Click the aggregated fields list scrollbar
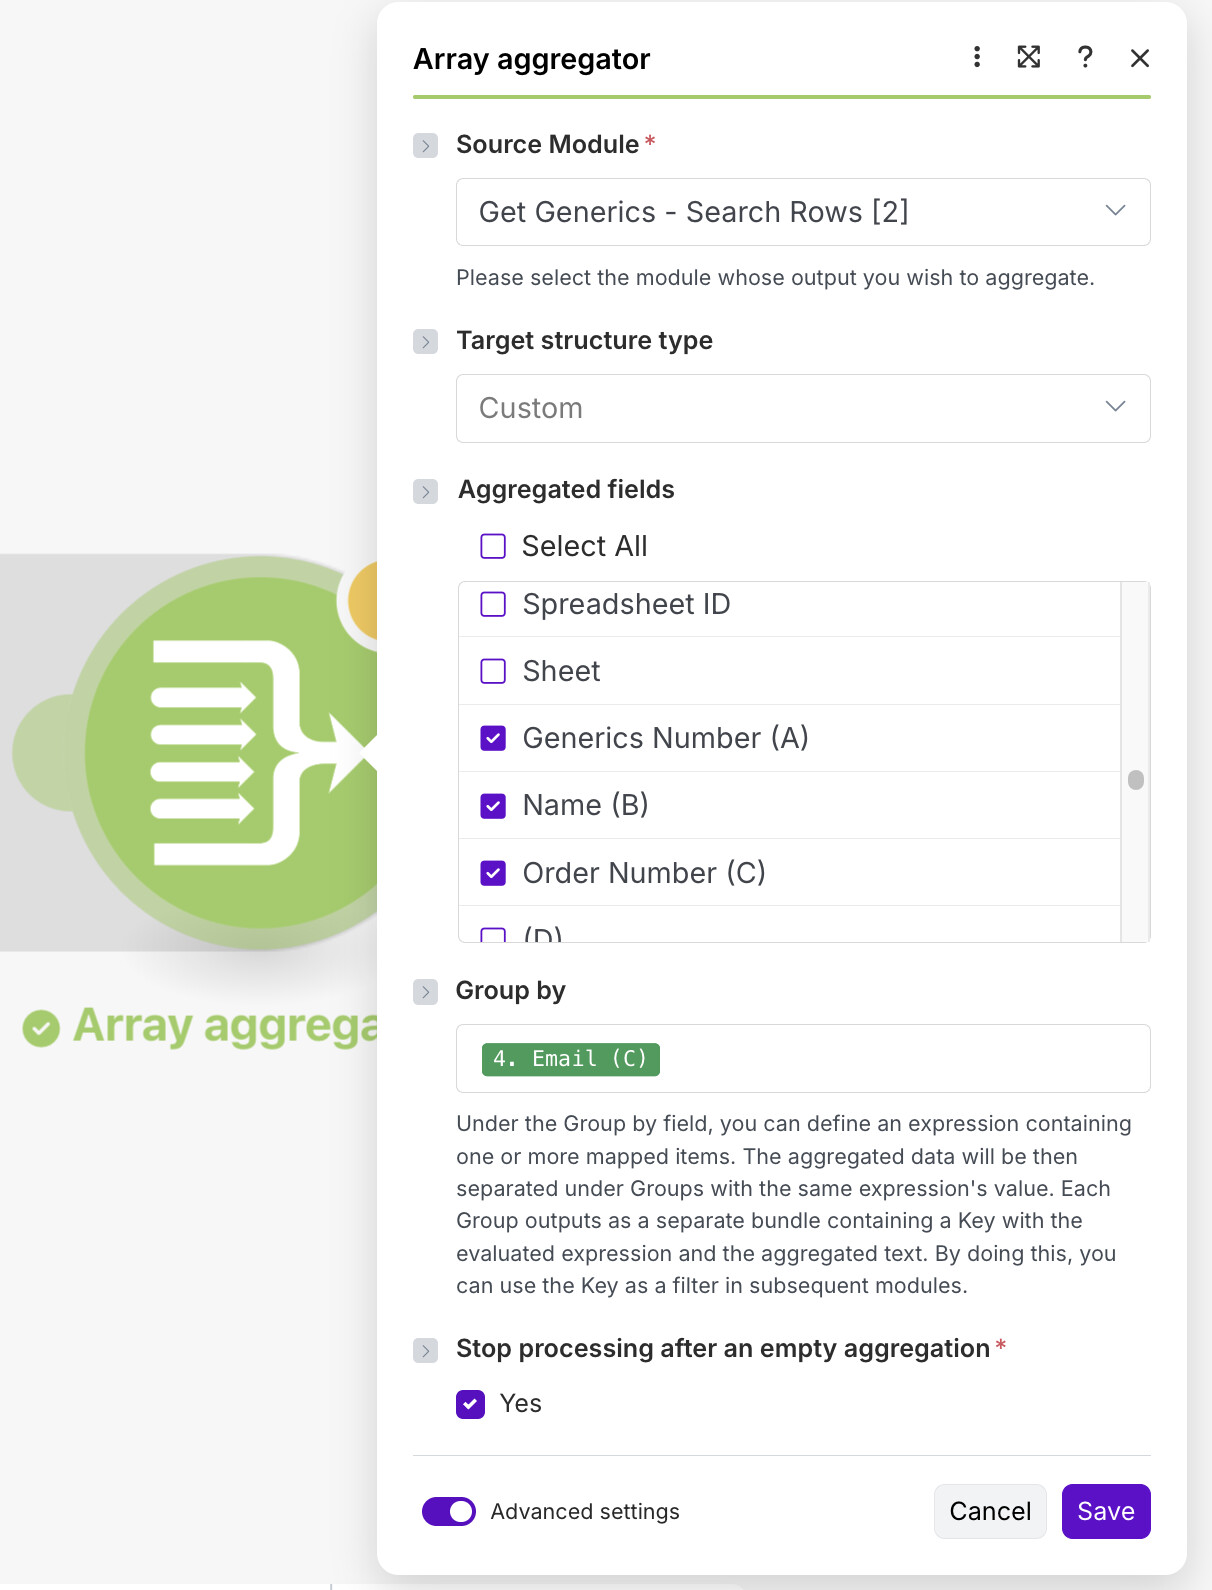The height and width of the screenshot is (1590, 1212). [1135, 780]
